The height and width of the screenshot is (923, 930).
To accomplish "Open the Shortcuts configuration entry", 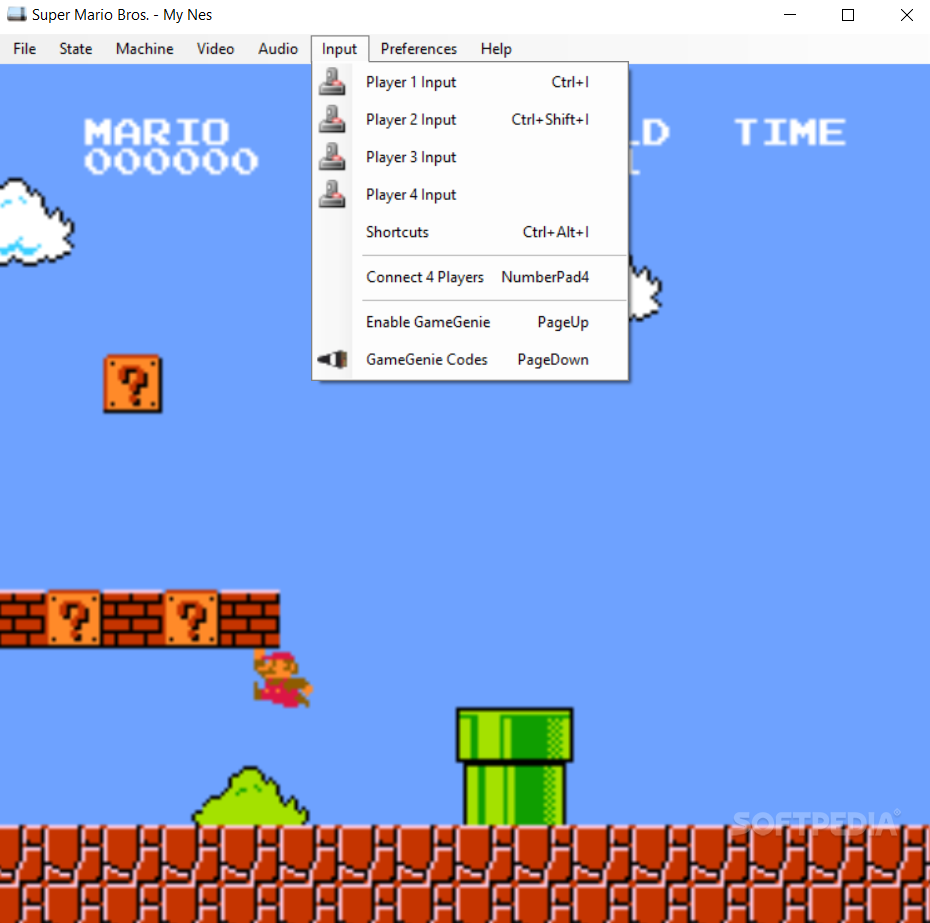I will (470, 231).
